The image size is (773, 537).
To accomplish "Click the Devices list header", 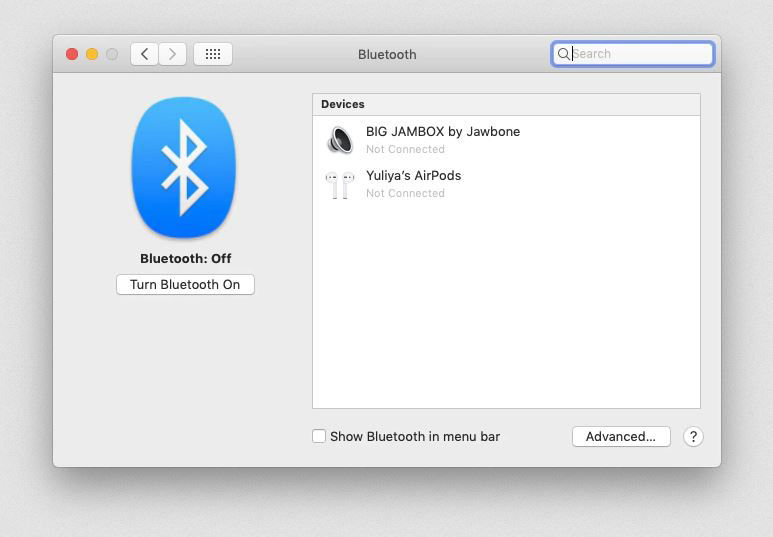I will [506, 105].
